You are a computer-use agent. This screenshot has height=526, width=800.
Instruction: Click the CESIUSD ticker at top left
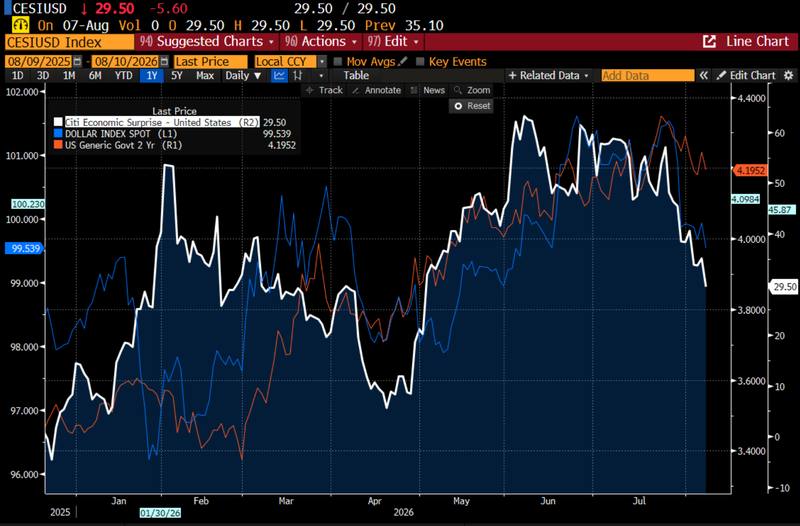[x=39, y=9]
